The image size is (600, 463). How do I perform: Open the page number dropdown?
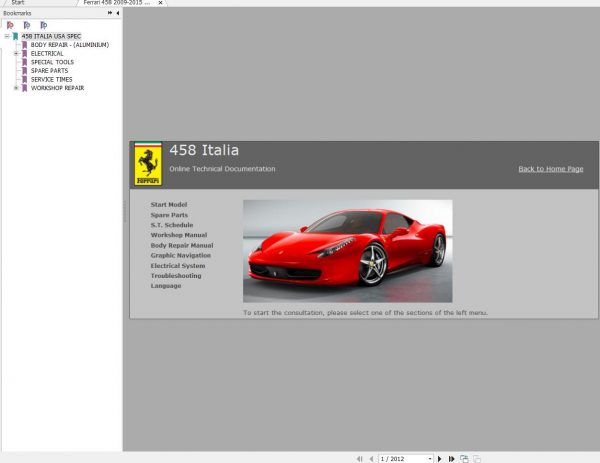[x=430, y=458]
